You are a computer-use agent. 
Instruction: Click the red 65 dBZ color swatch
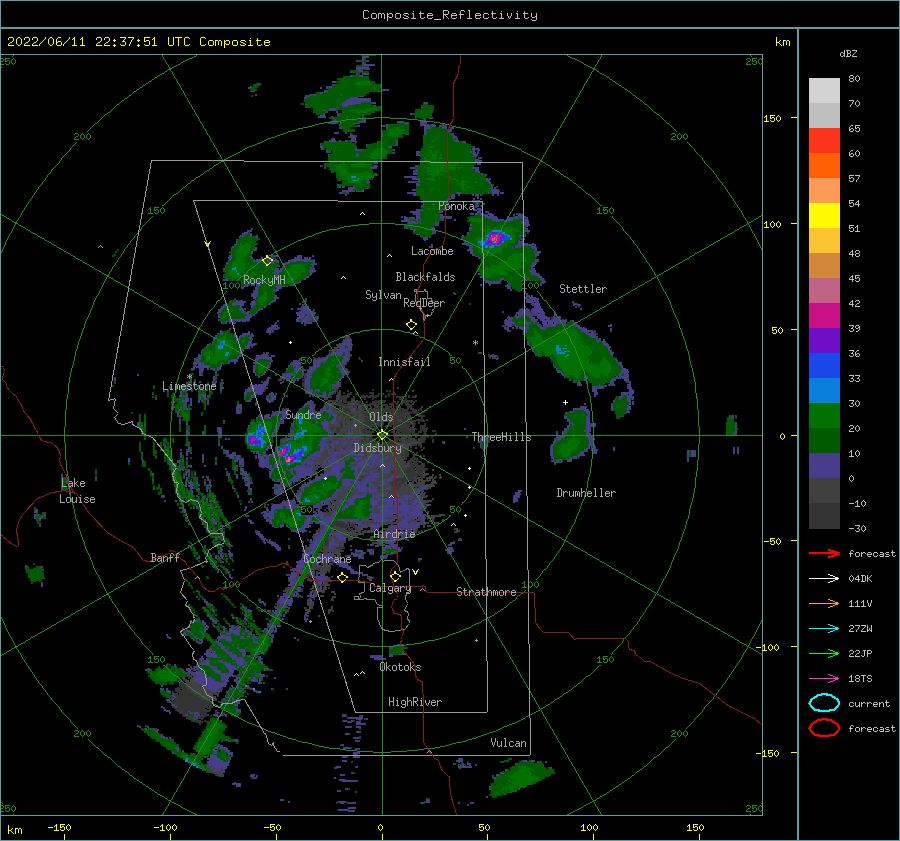coord(824,141)
